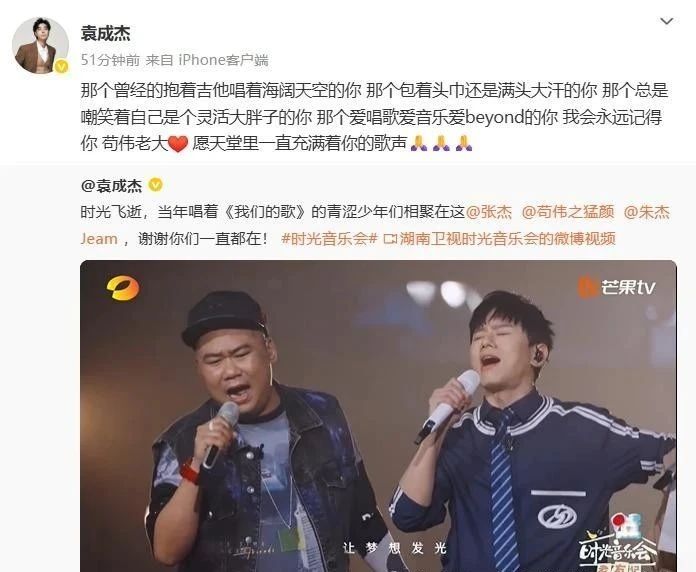The height and width of the screenshot is (572, 696).
Task: Click the verified badge on avatar
Action: pos(62,67)
